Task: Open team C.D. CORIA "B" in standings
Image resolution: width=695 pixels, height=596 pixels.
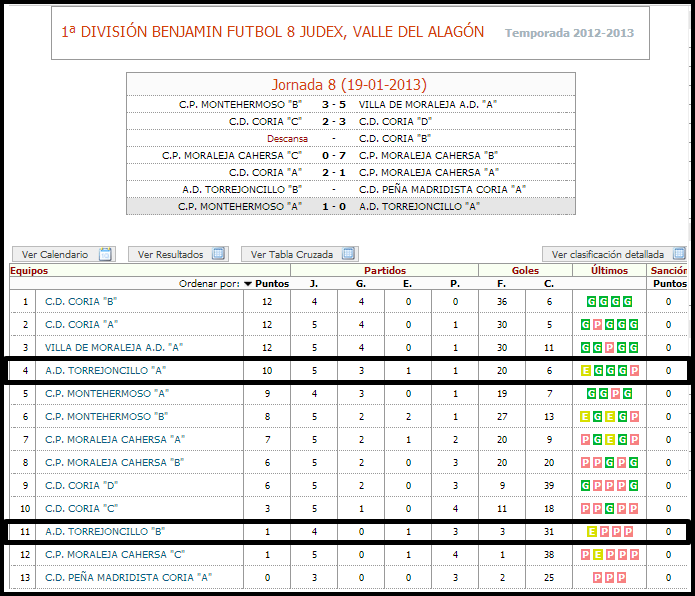Action: tap(81, 301)
